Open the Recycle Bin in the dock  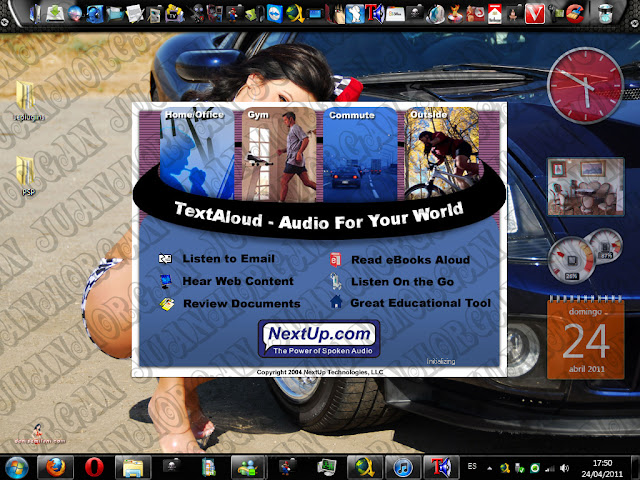605,13
